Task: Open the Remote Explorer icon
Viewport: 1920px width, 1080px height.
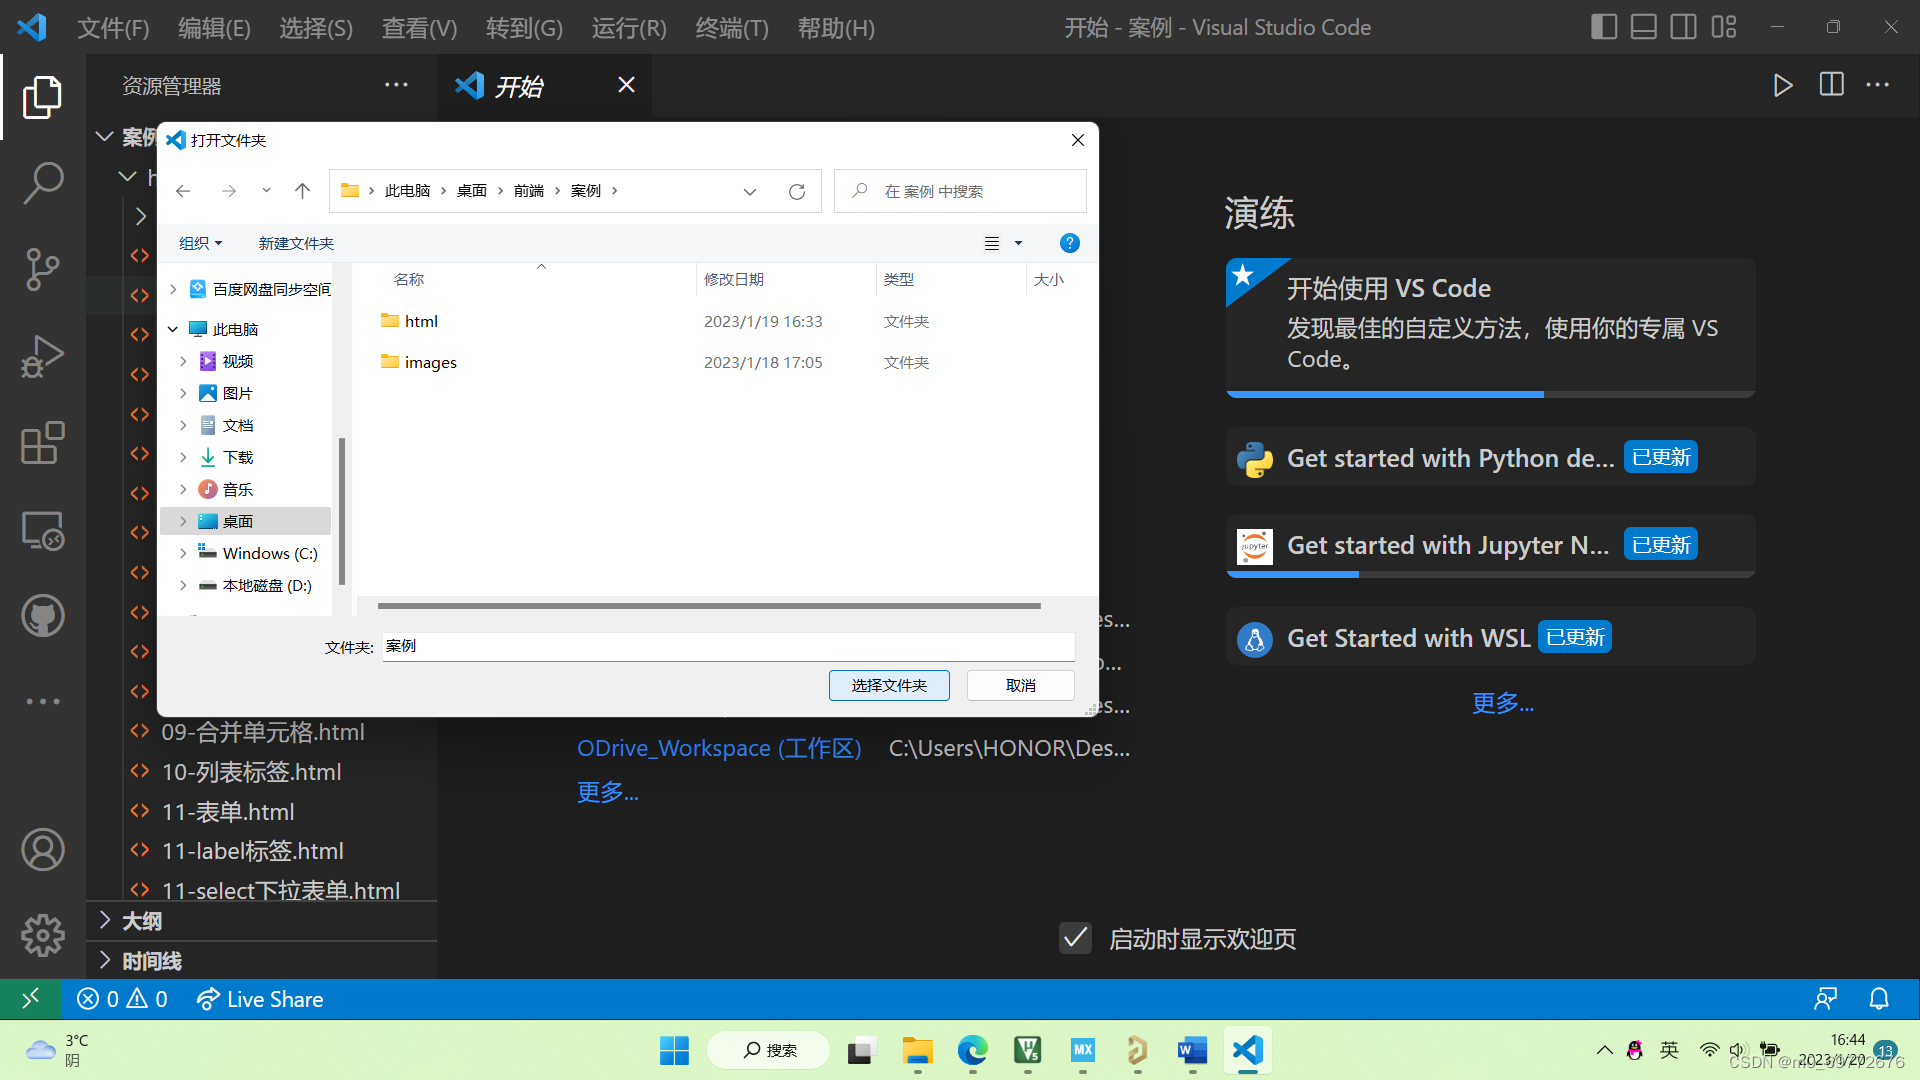Action: (42, 531)
